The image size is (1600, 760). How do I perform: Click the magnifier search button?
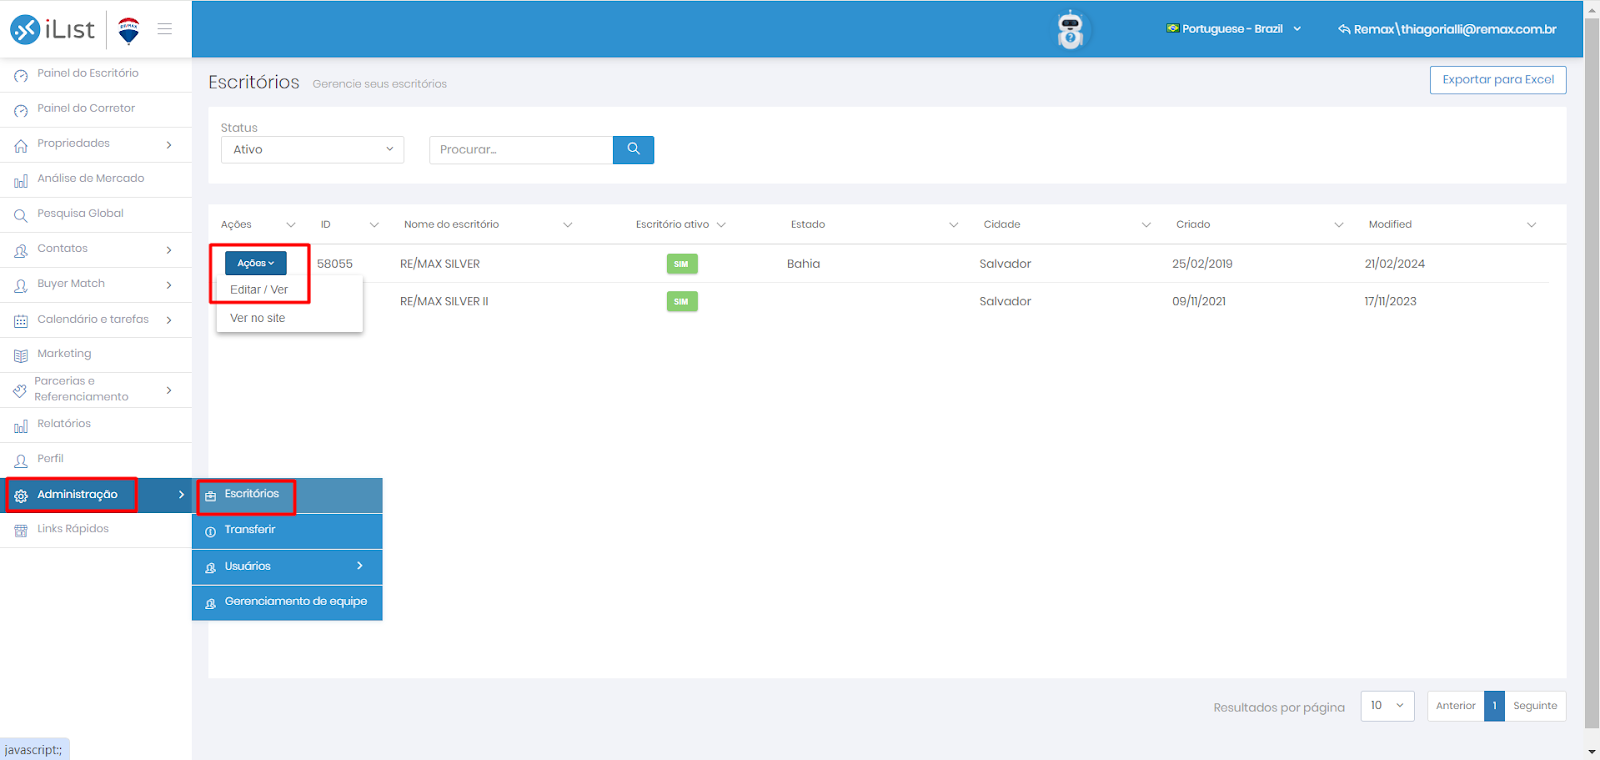pos(633,150)
